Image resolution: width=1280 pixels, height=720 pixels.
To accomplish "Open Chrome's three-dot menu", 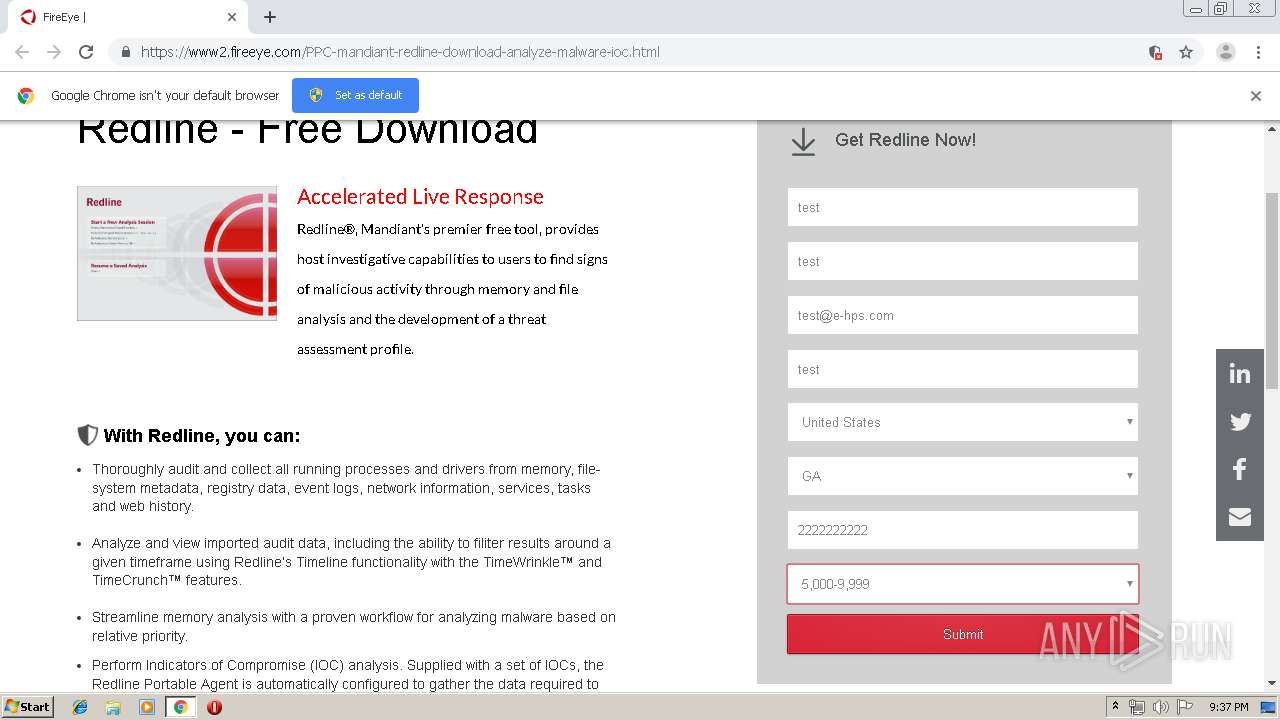I will point(1259,52).
